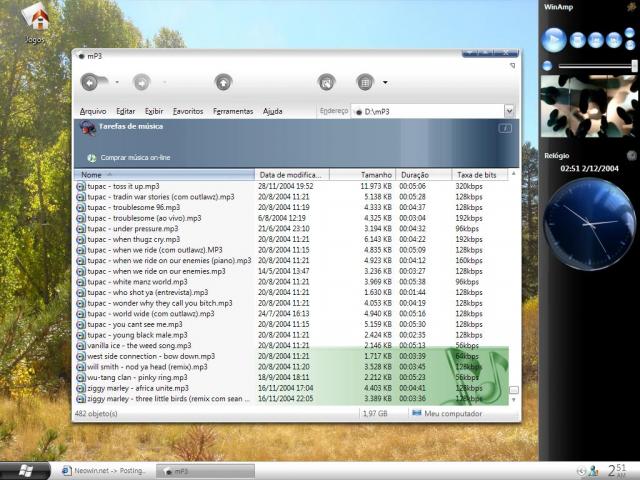Open the Editar menu
This screenshot has height=480, width=640.
[125, 111]
